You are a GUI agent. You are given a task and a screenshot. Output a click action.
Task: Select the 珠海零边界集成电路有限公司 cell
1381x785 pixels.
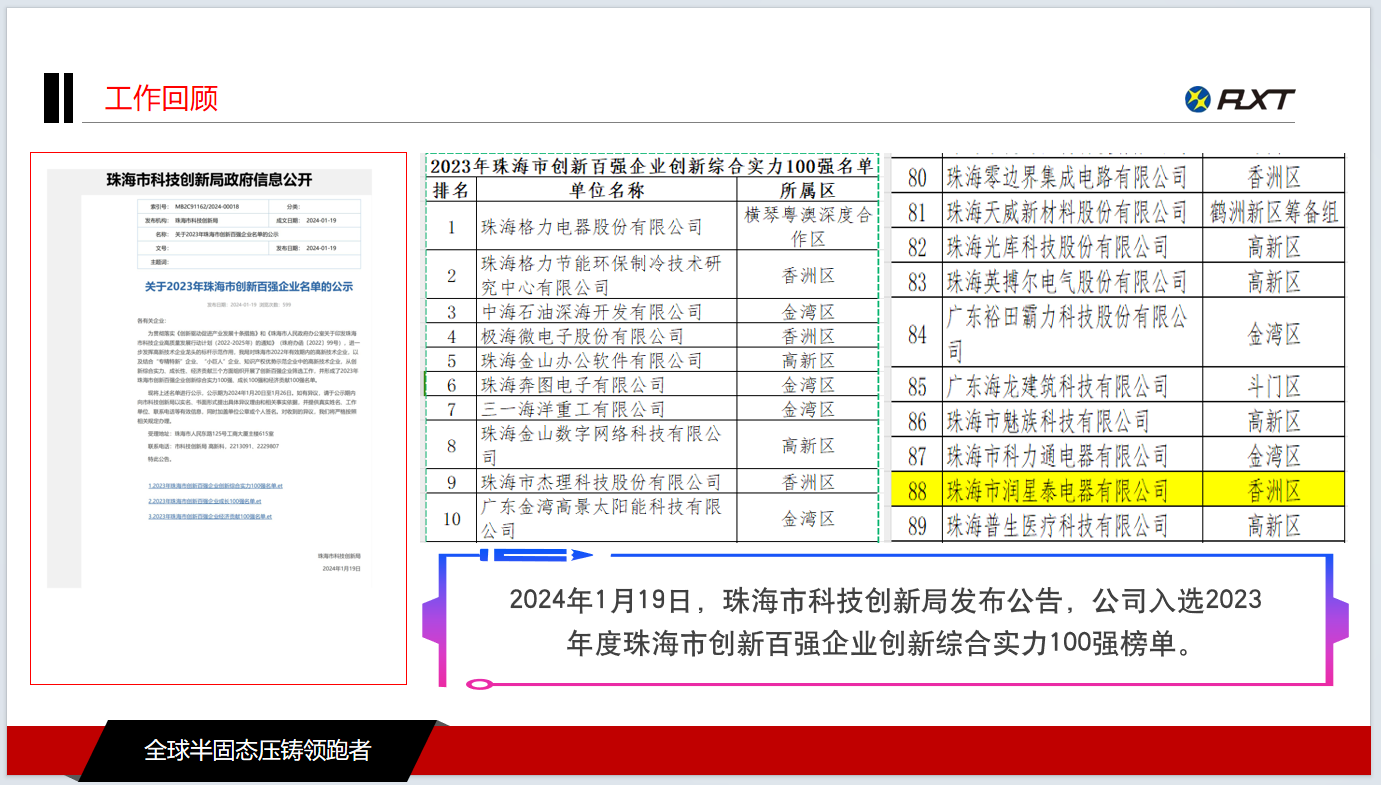[x=1072, y=178]
